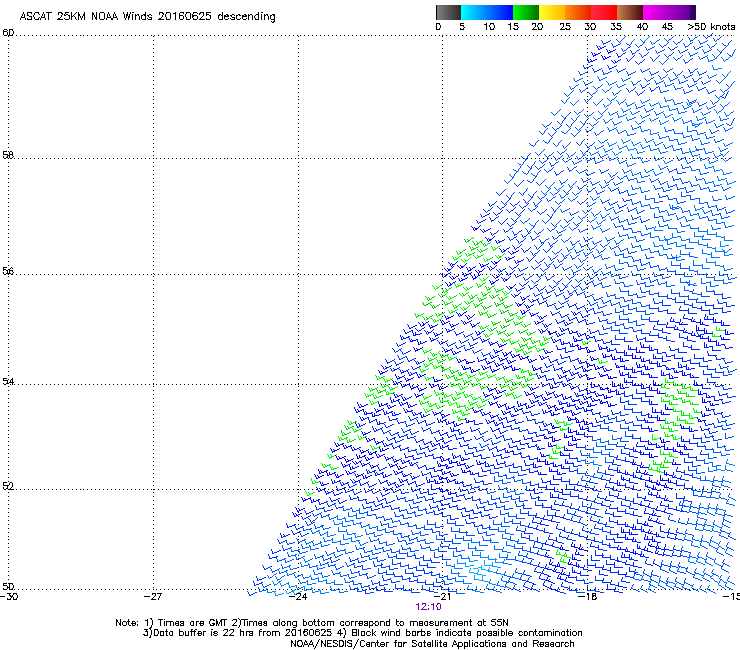Select the gray 0-5 knot color bar segment
The width and height of the screenshot is (740, 650).
tap(448, 12)
